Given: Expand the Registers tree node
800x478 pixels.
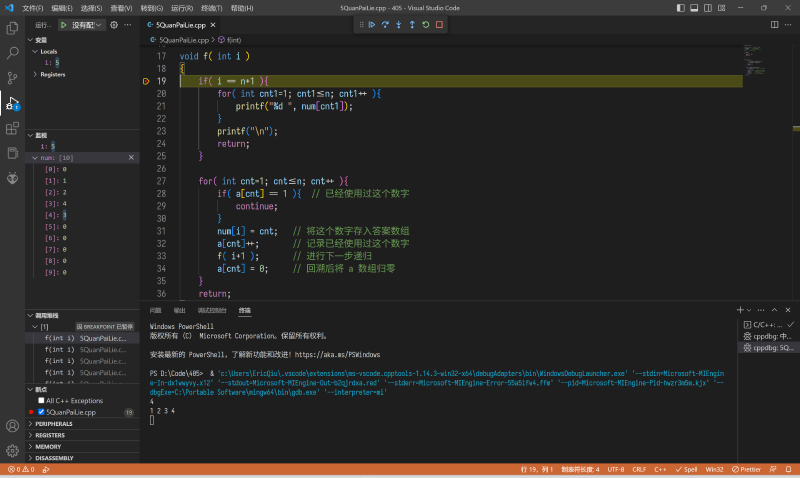Looking at the screenshot, I should click(35, 74).
